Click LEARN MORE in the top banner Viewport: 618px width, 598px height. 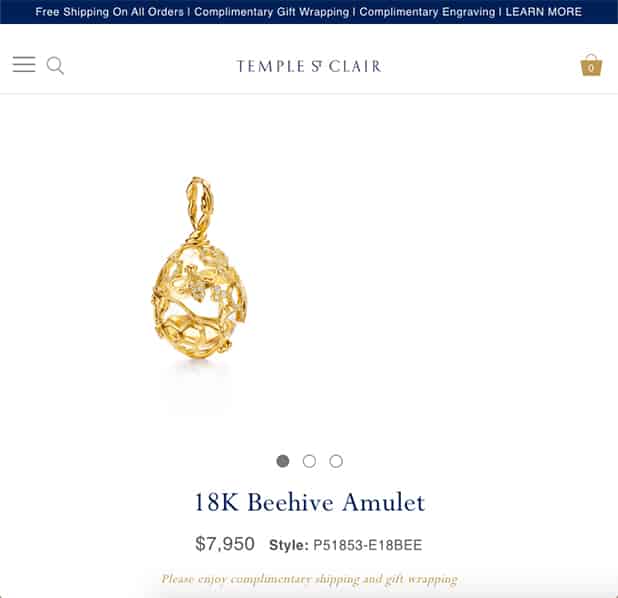pos(544,12)
